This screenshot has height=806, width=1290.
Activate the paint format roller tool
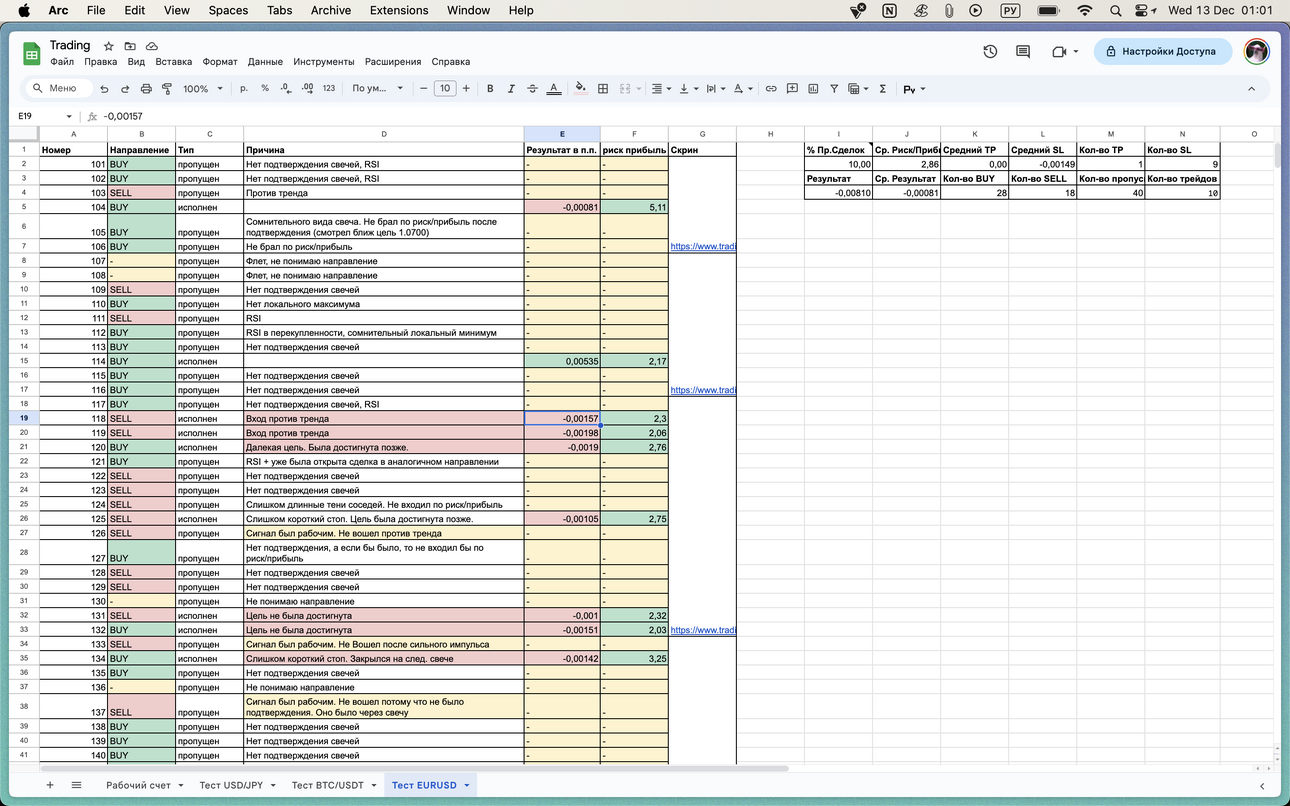[x=167, y=89]
